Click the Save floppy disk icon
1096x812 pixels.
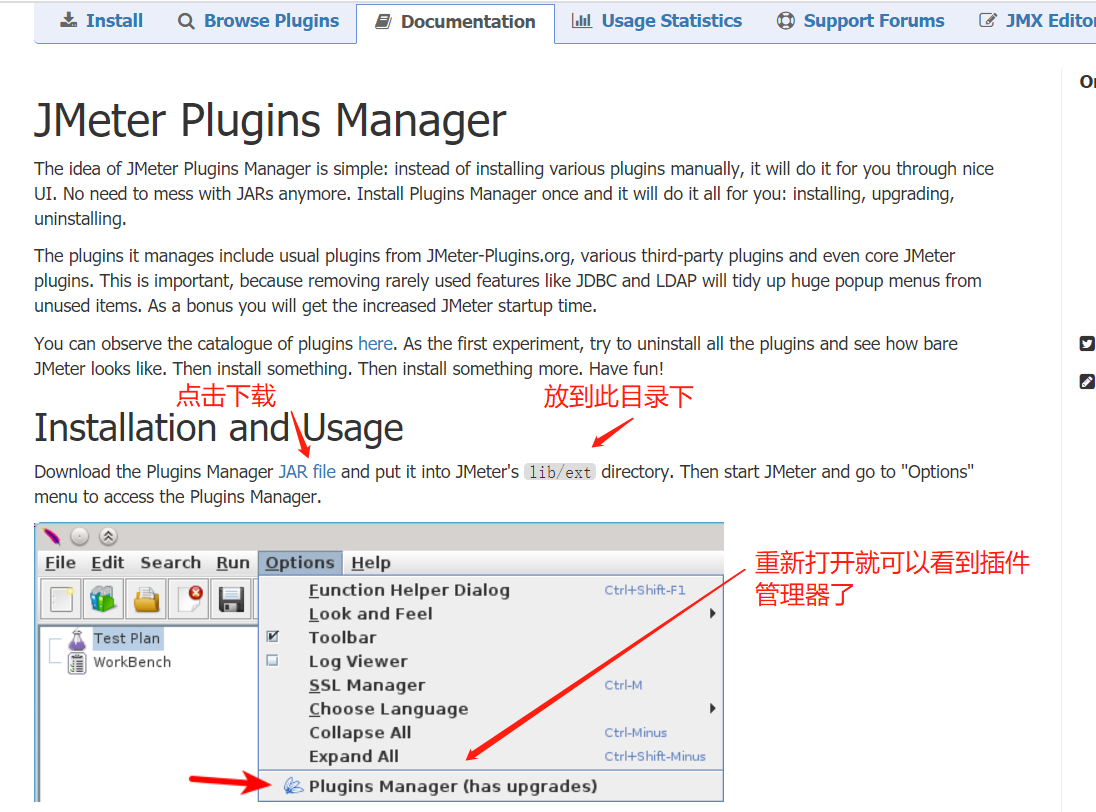(230, 597)
